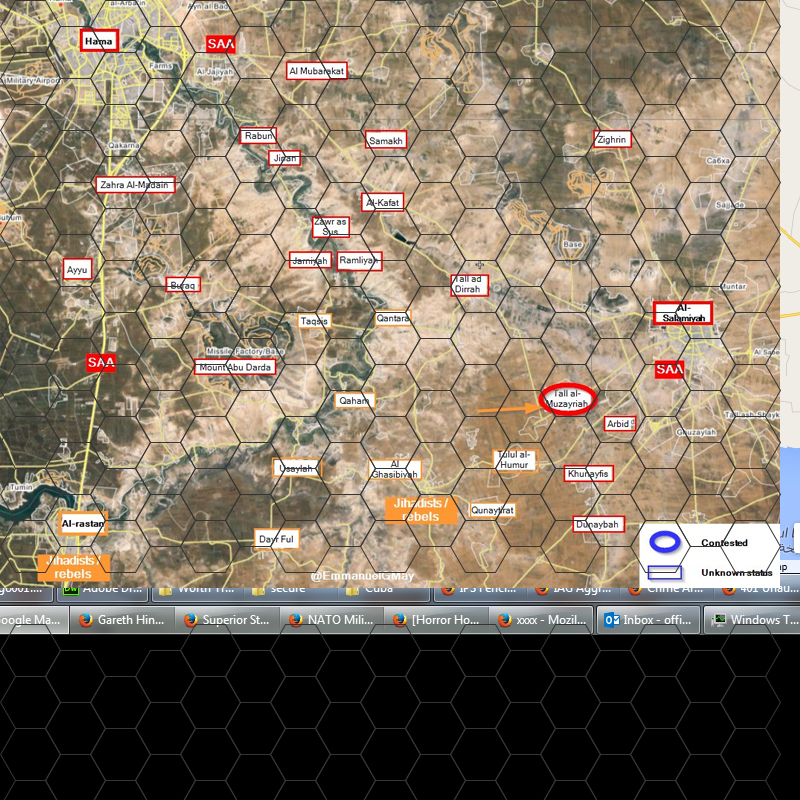Click the Qunaytrat label
The width and height of the screenshot is (800, 800).
[x=492, y=510]
